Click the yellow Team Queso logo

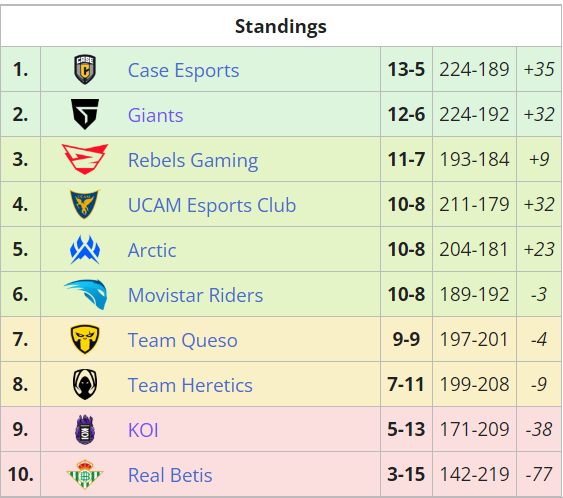coord(85,339)
